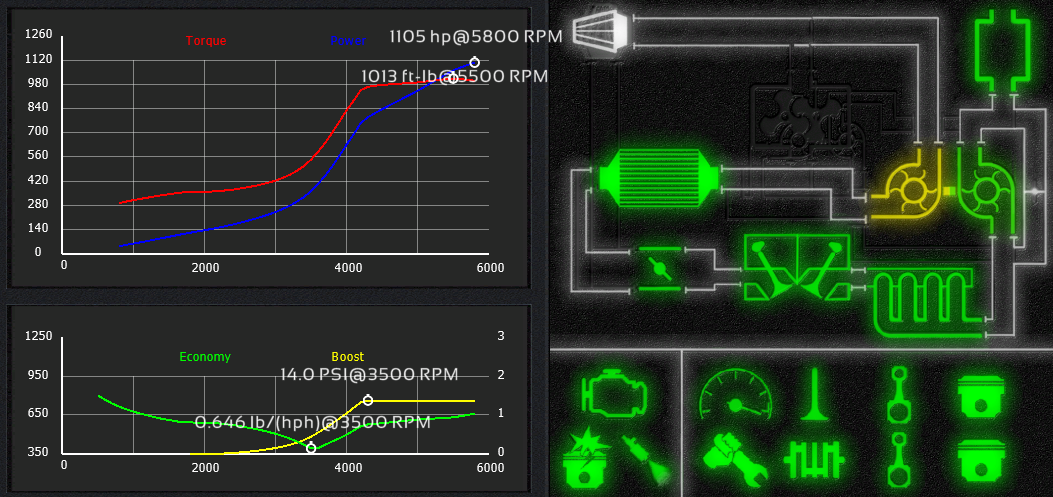Screen dimensions: 1053x497
Task: Select the upper connecting rod icon
Action: tap(899, 394)
